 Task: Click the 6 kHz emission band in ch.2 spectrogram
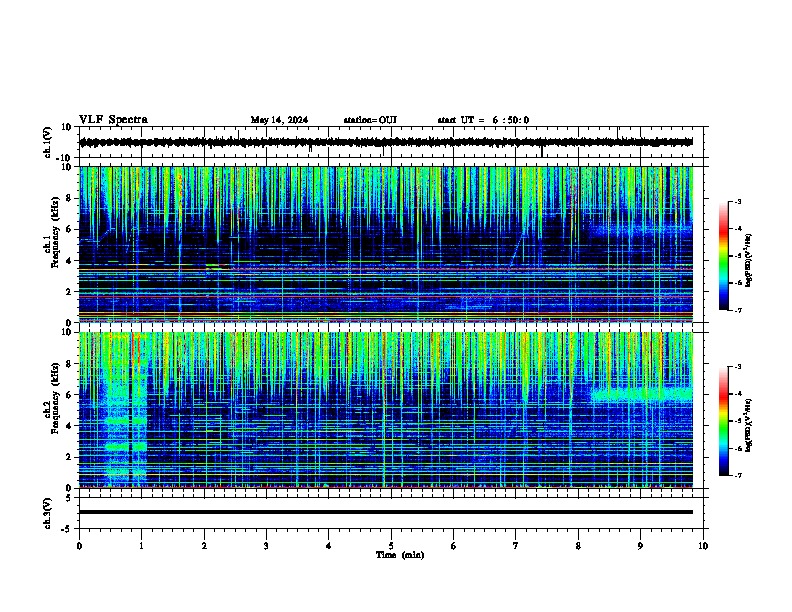(641, 394)
